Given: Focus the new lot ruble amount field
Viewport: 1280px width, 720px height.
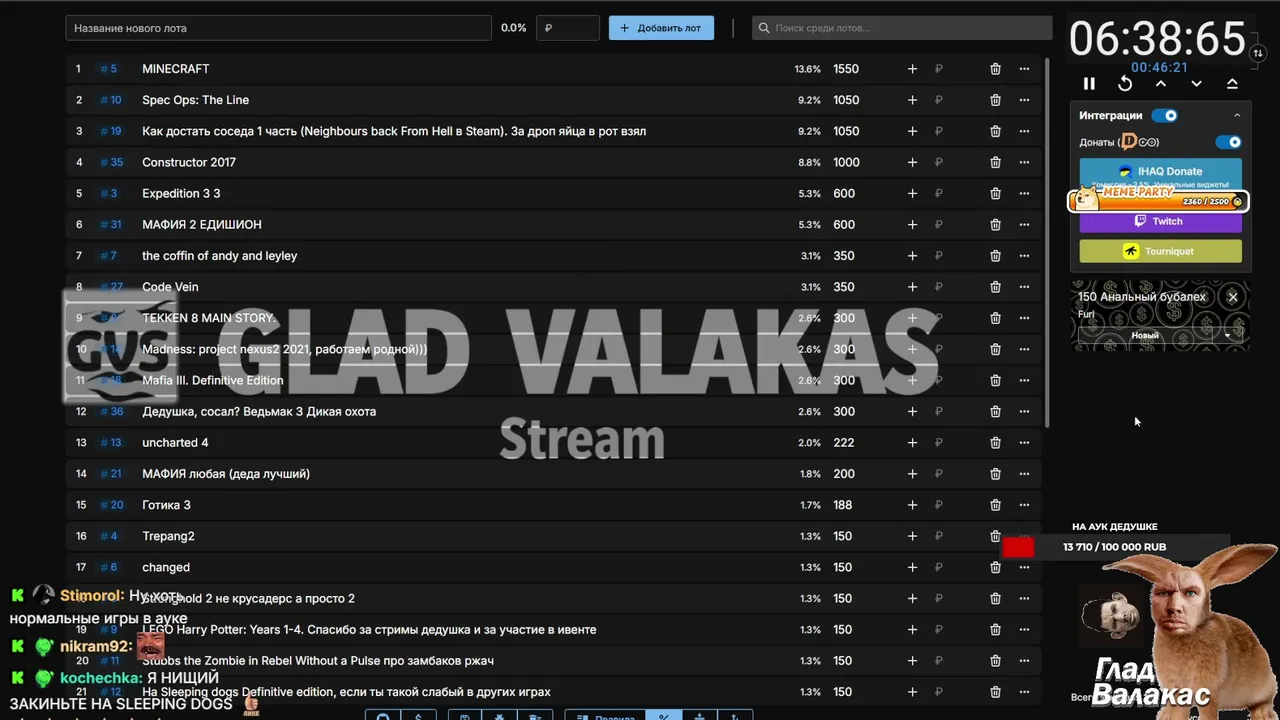Looking at the screenshot, I should pos(568,28).
